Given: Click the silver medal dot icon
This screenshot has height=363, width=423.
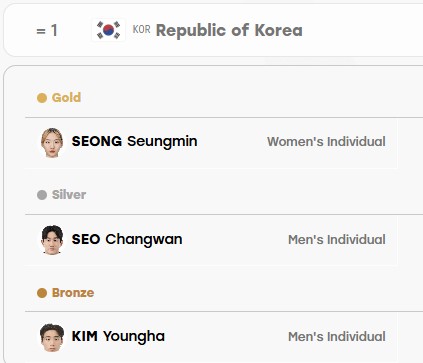Looking at the screenshot, I should coord(42,195).
